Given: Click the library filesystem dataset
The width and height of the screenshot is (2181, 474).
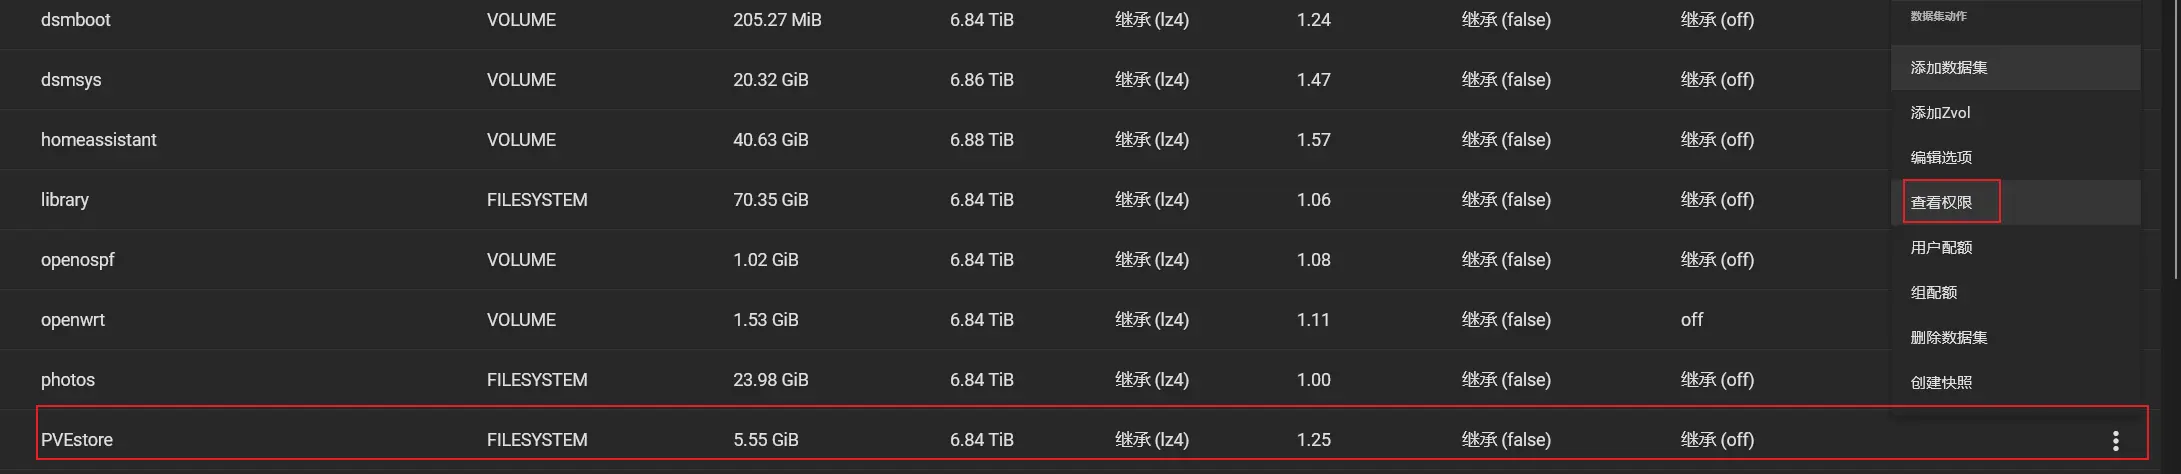Looking at the screenshot, I should coord(65,200).
